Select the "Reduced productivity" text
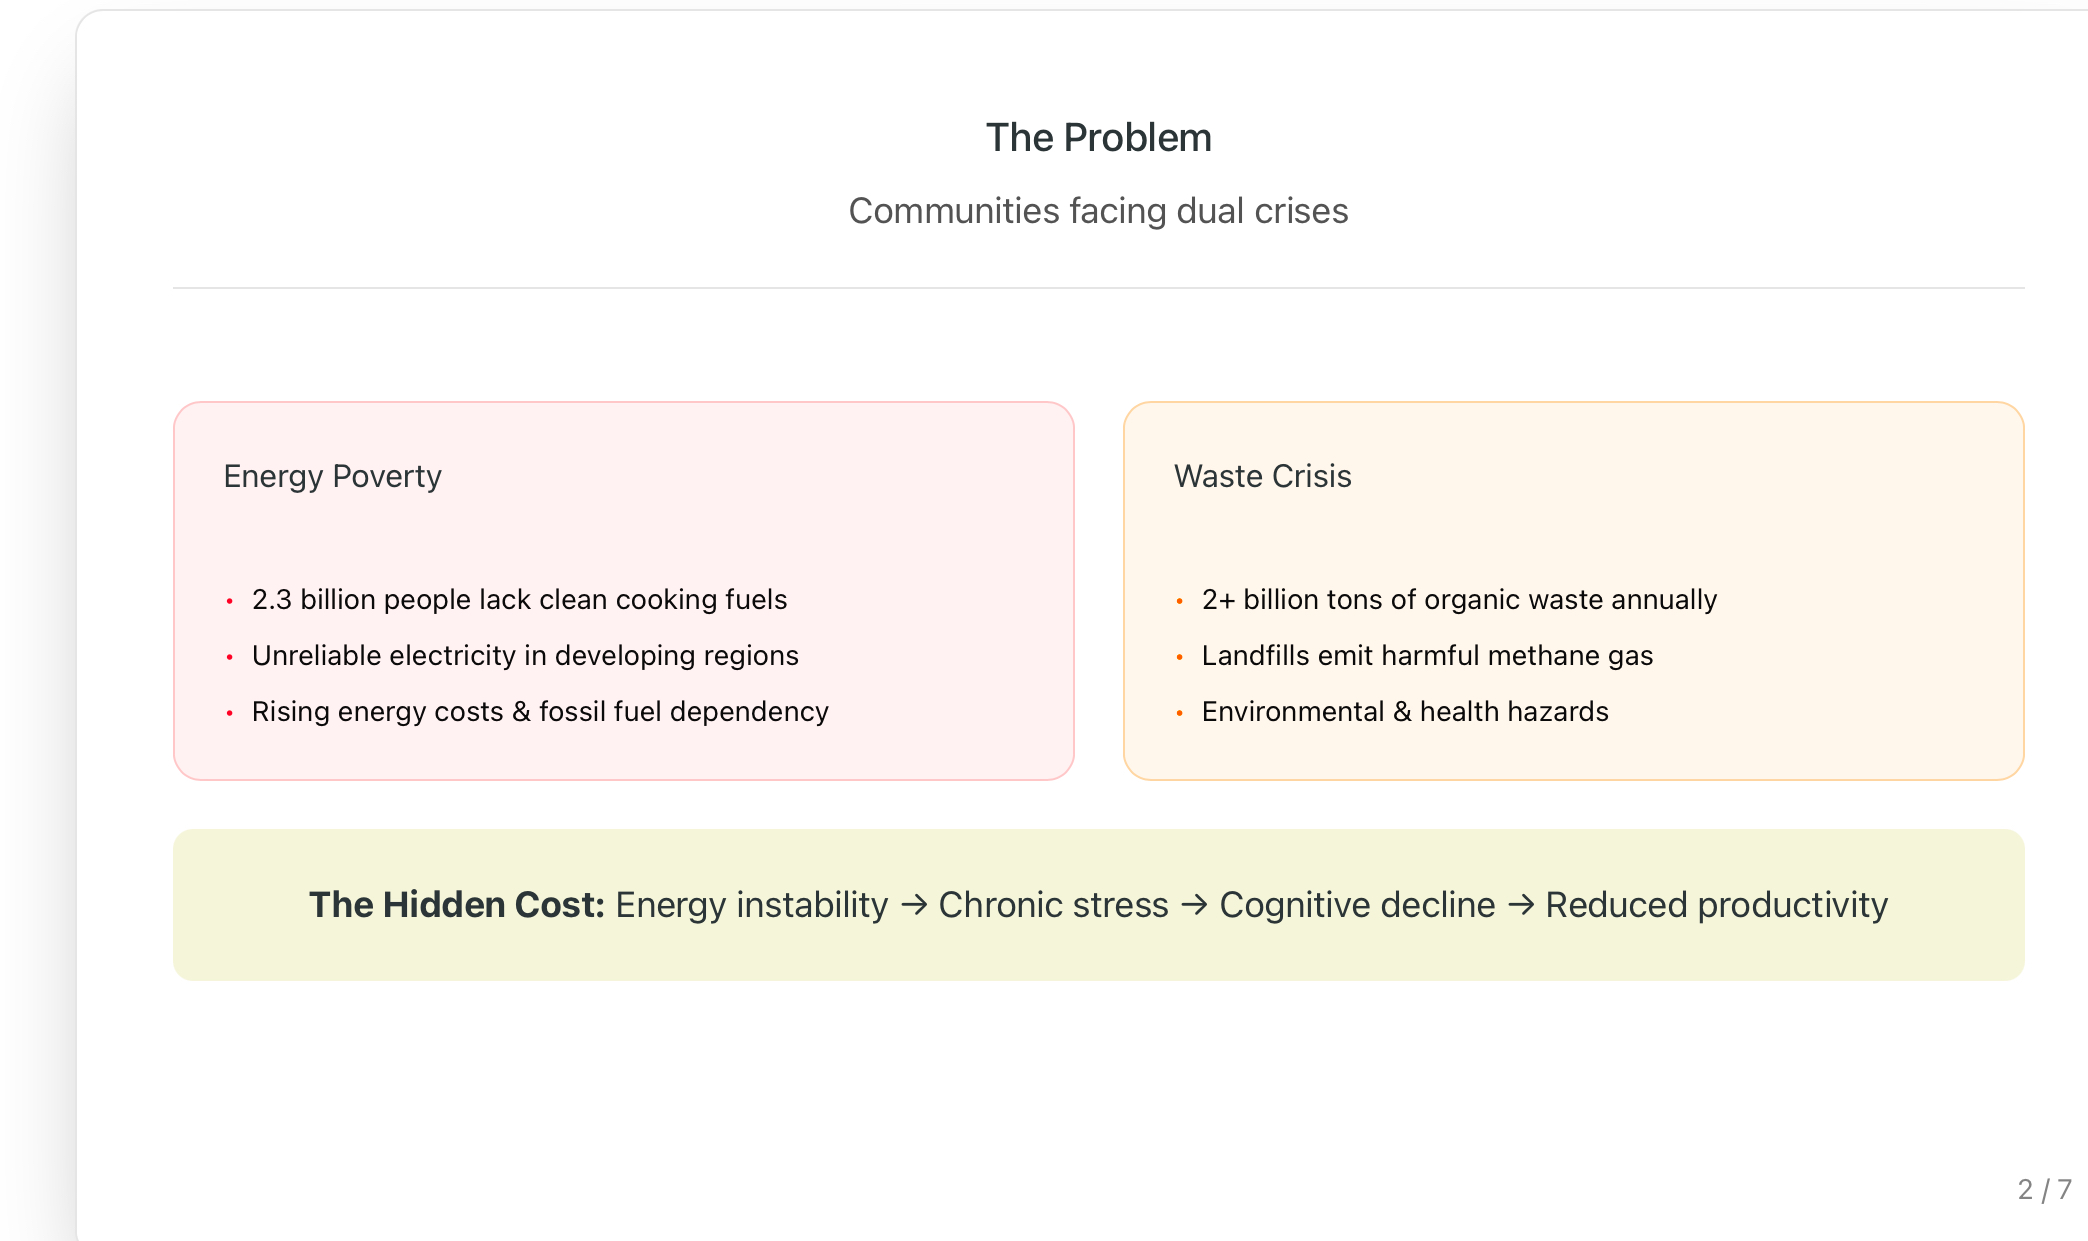Image resolution: width=2088 pixels, height=1241 pixels. [x=1716, y=905]
